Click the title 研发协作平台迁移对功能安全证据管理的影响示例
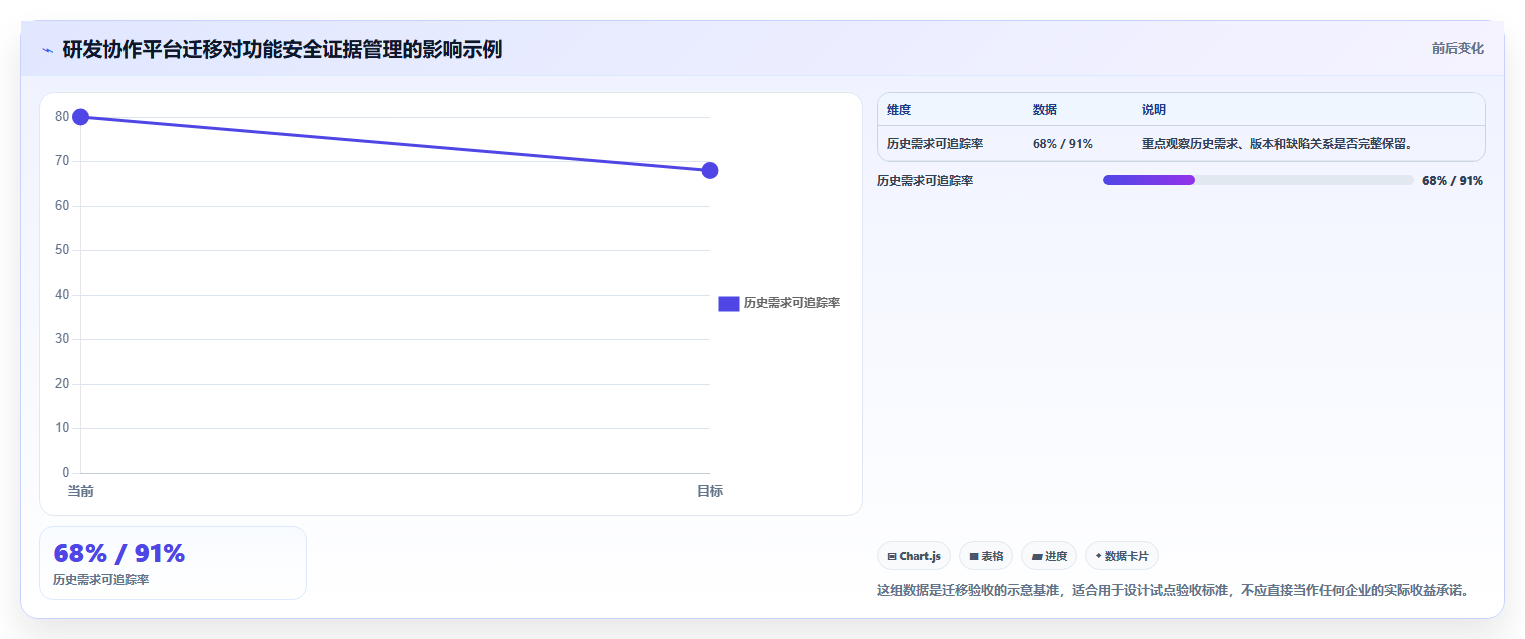The height and width of the screenshot is (639, 1525). coord(282,49)
